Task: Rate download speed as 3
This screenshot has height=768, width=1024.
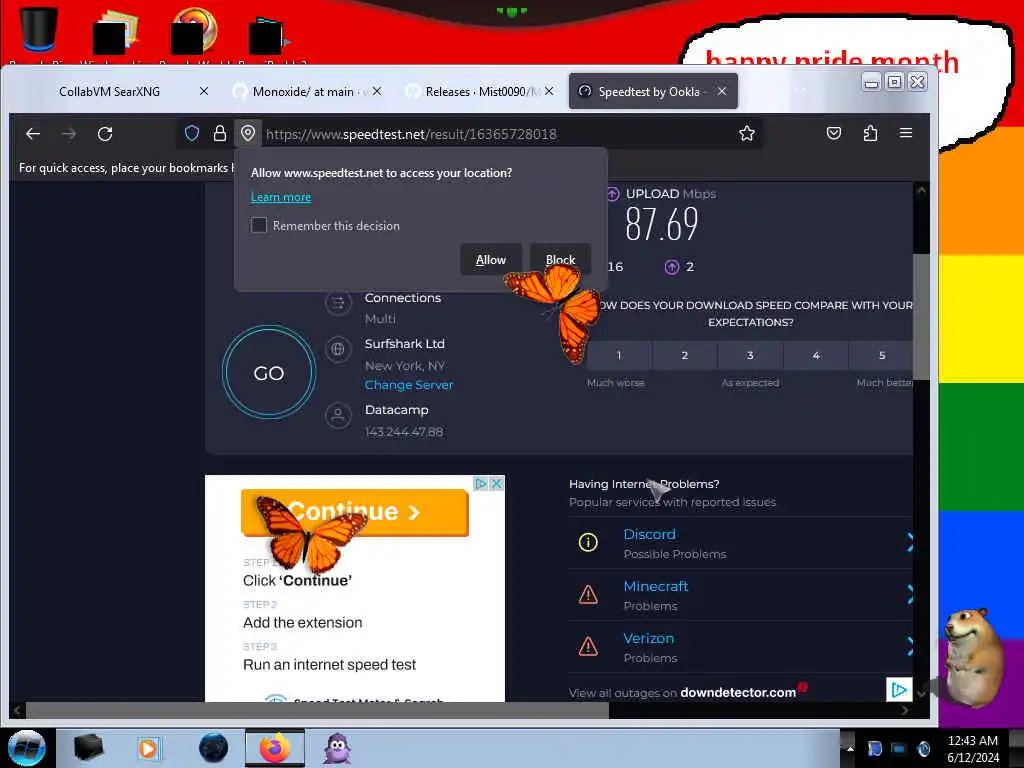Action: click(750, 355)
